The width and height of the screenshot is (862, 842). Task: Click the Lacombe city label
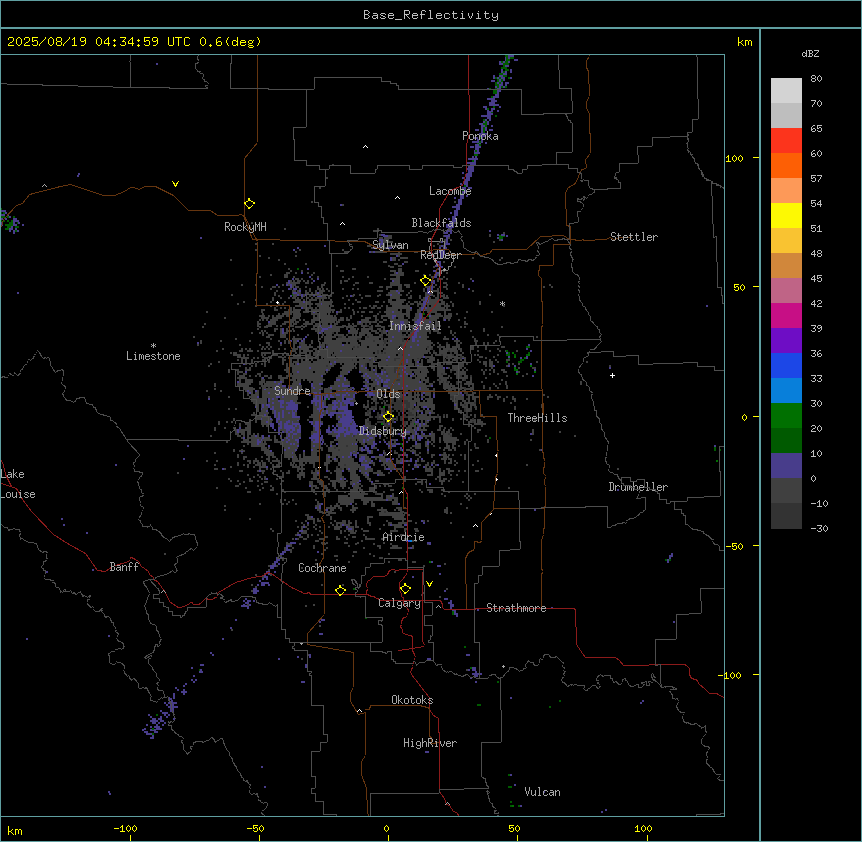(450, 191)
